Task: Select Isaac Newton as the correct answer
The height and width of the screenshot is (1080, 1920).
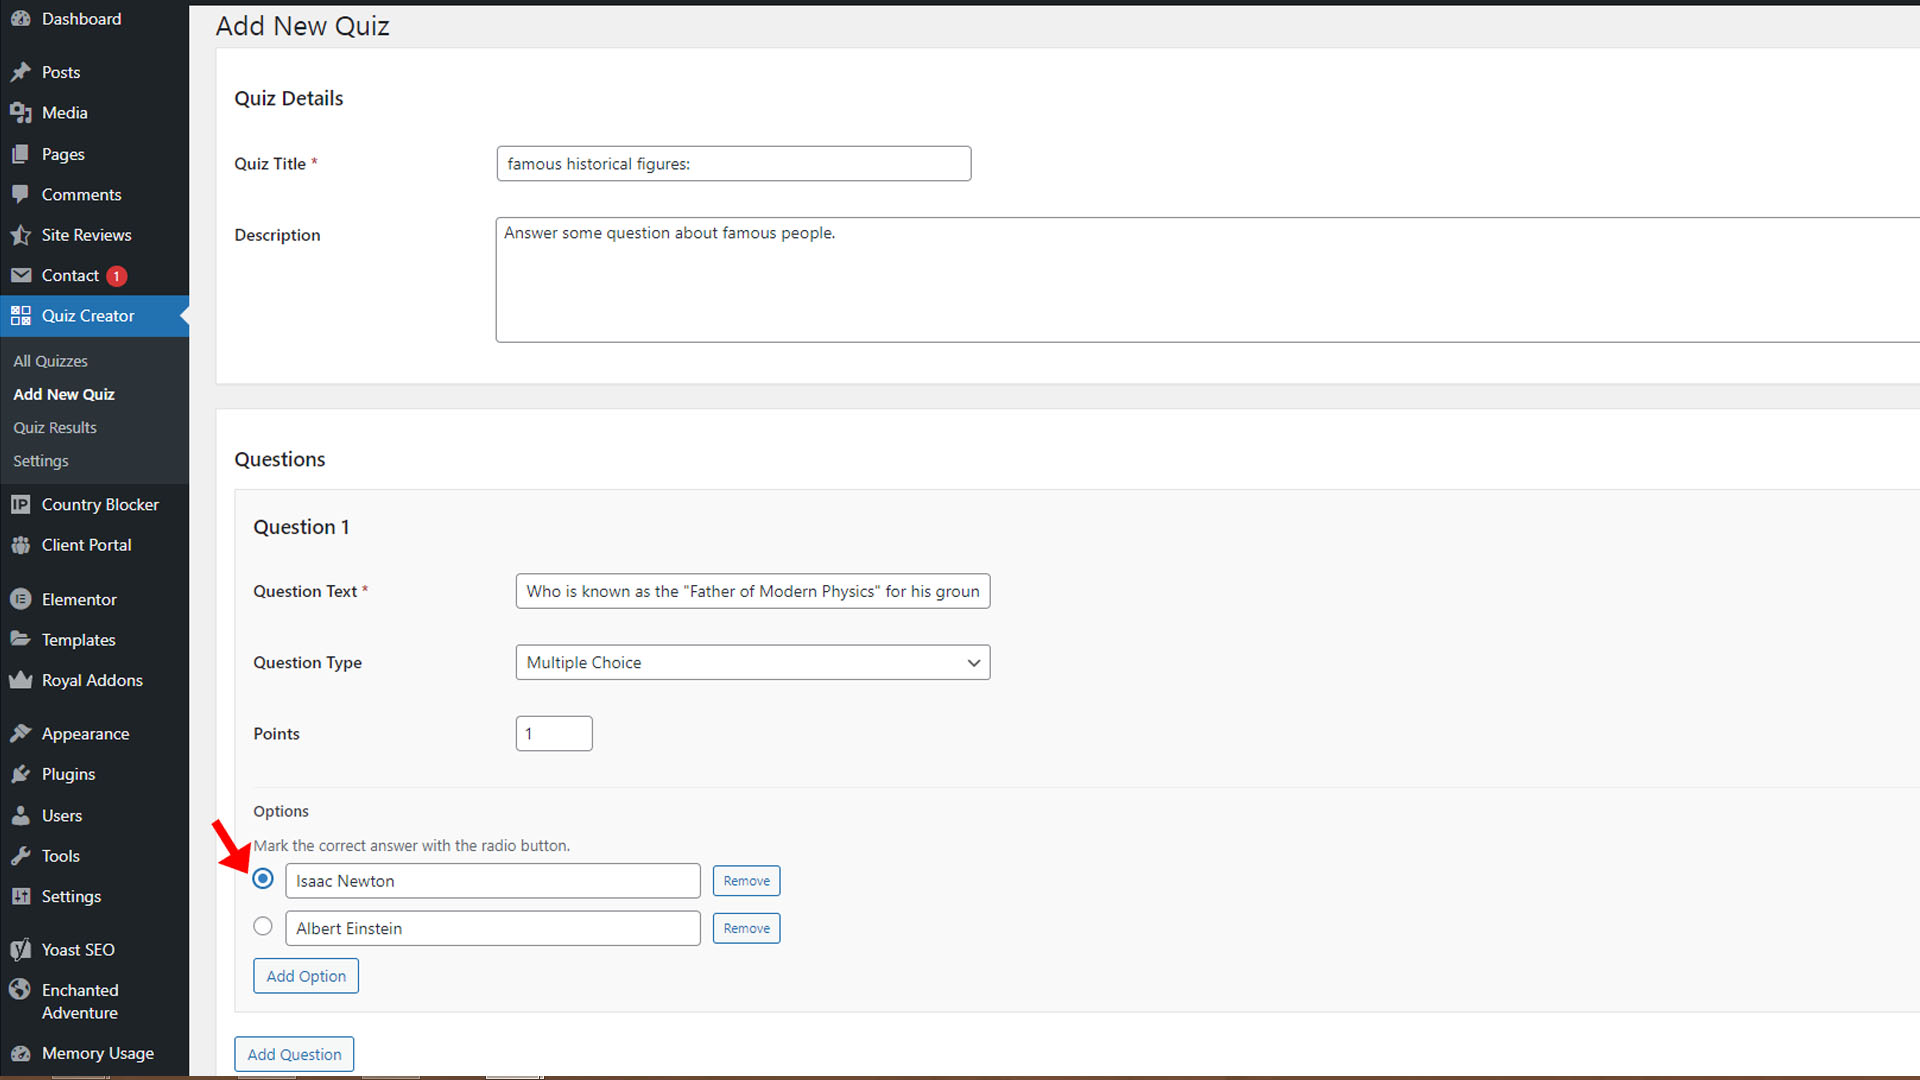Action: (x=262, y=878)
